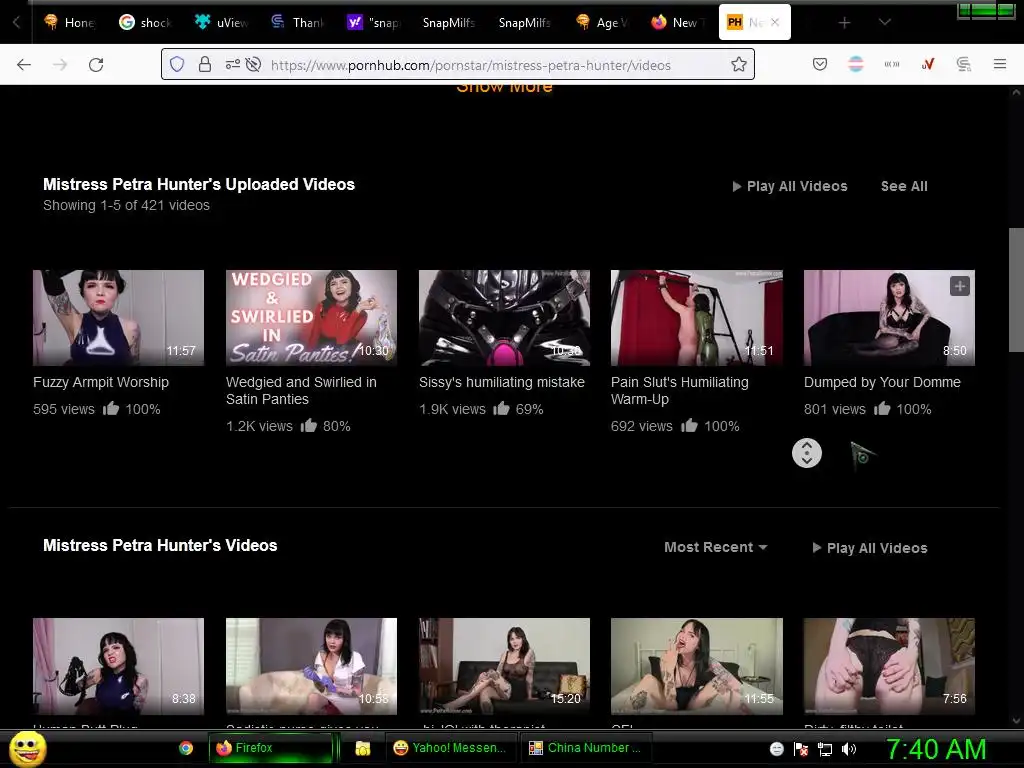Open the Firefox hamburger application menu
This screenshot has width=1024, height=768.
click(x=999, y=64)
